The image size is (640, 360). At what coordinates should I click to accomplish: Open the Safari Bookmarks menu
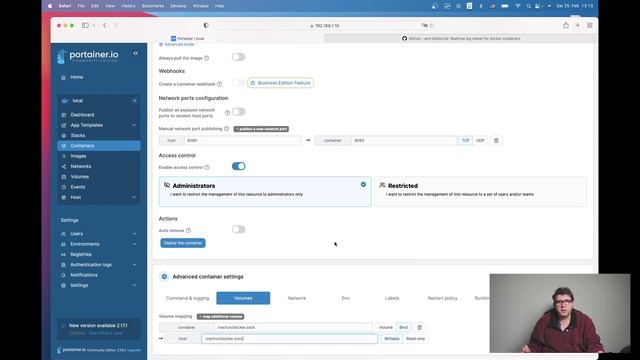point(153,6)
